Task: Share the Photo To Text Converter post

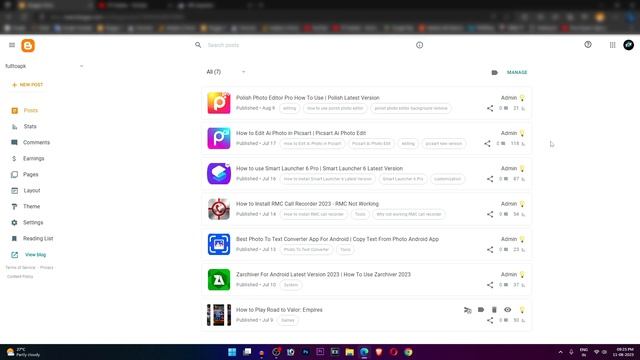Action: coord(490,249)
